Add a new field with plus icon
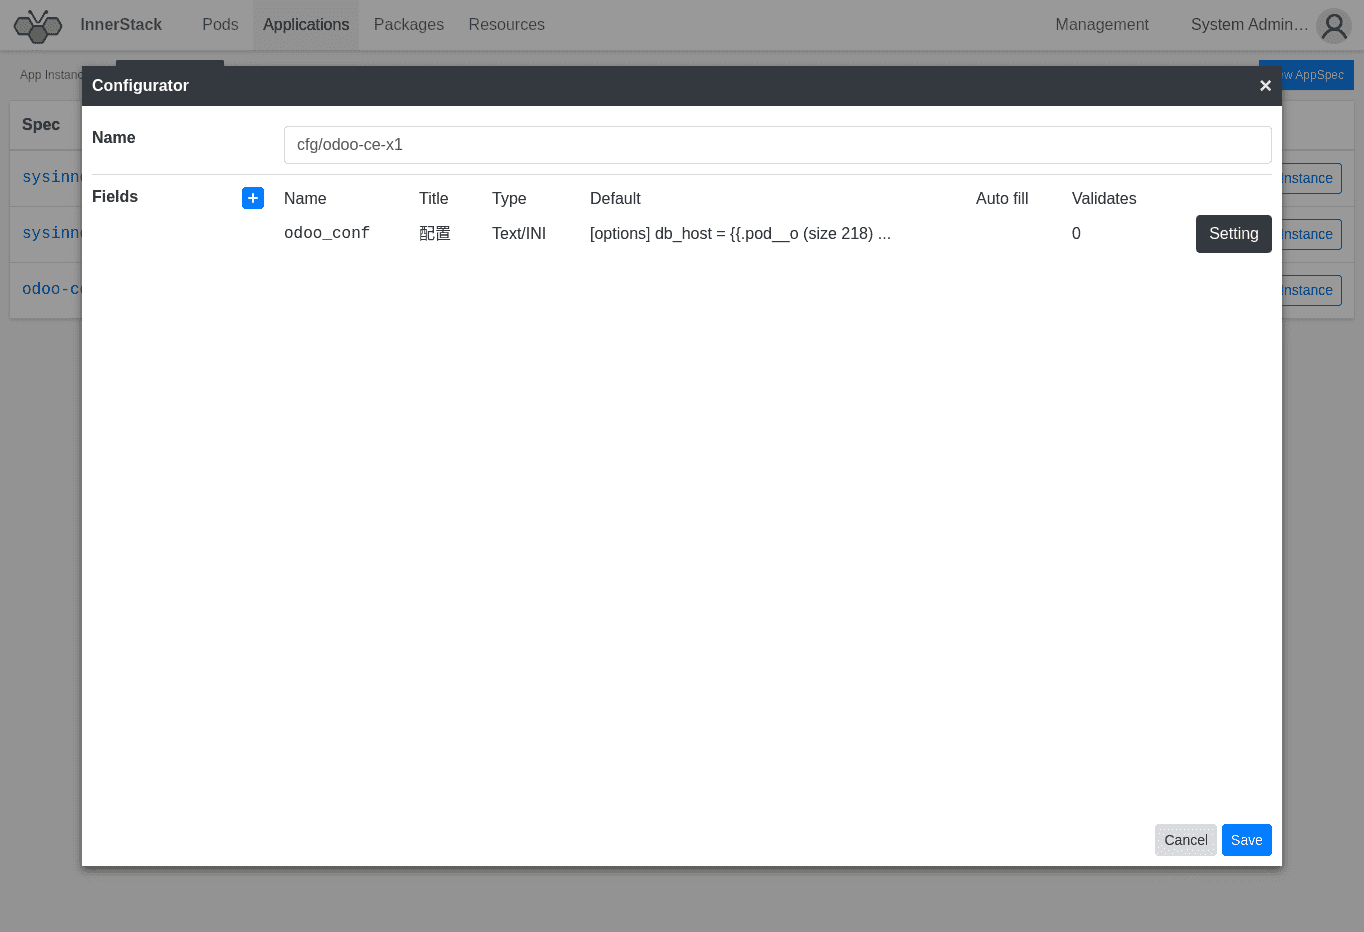This screenshot has width=1364, height=932. (253, 198)
